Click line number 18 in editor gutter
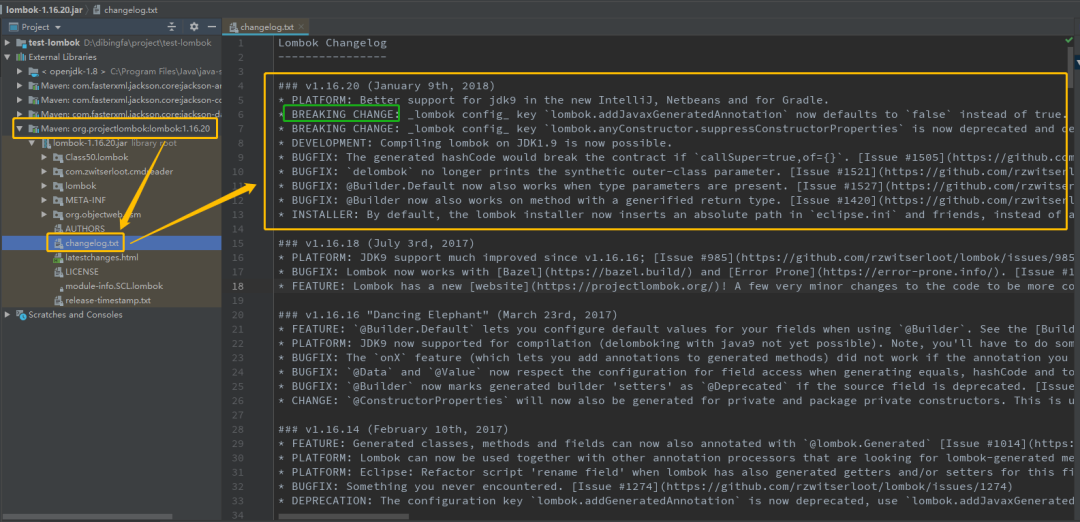This screenshot has width=1080, height=522. [238, 286]
